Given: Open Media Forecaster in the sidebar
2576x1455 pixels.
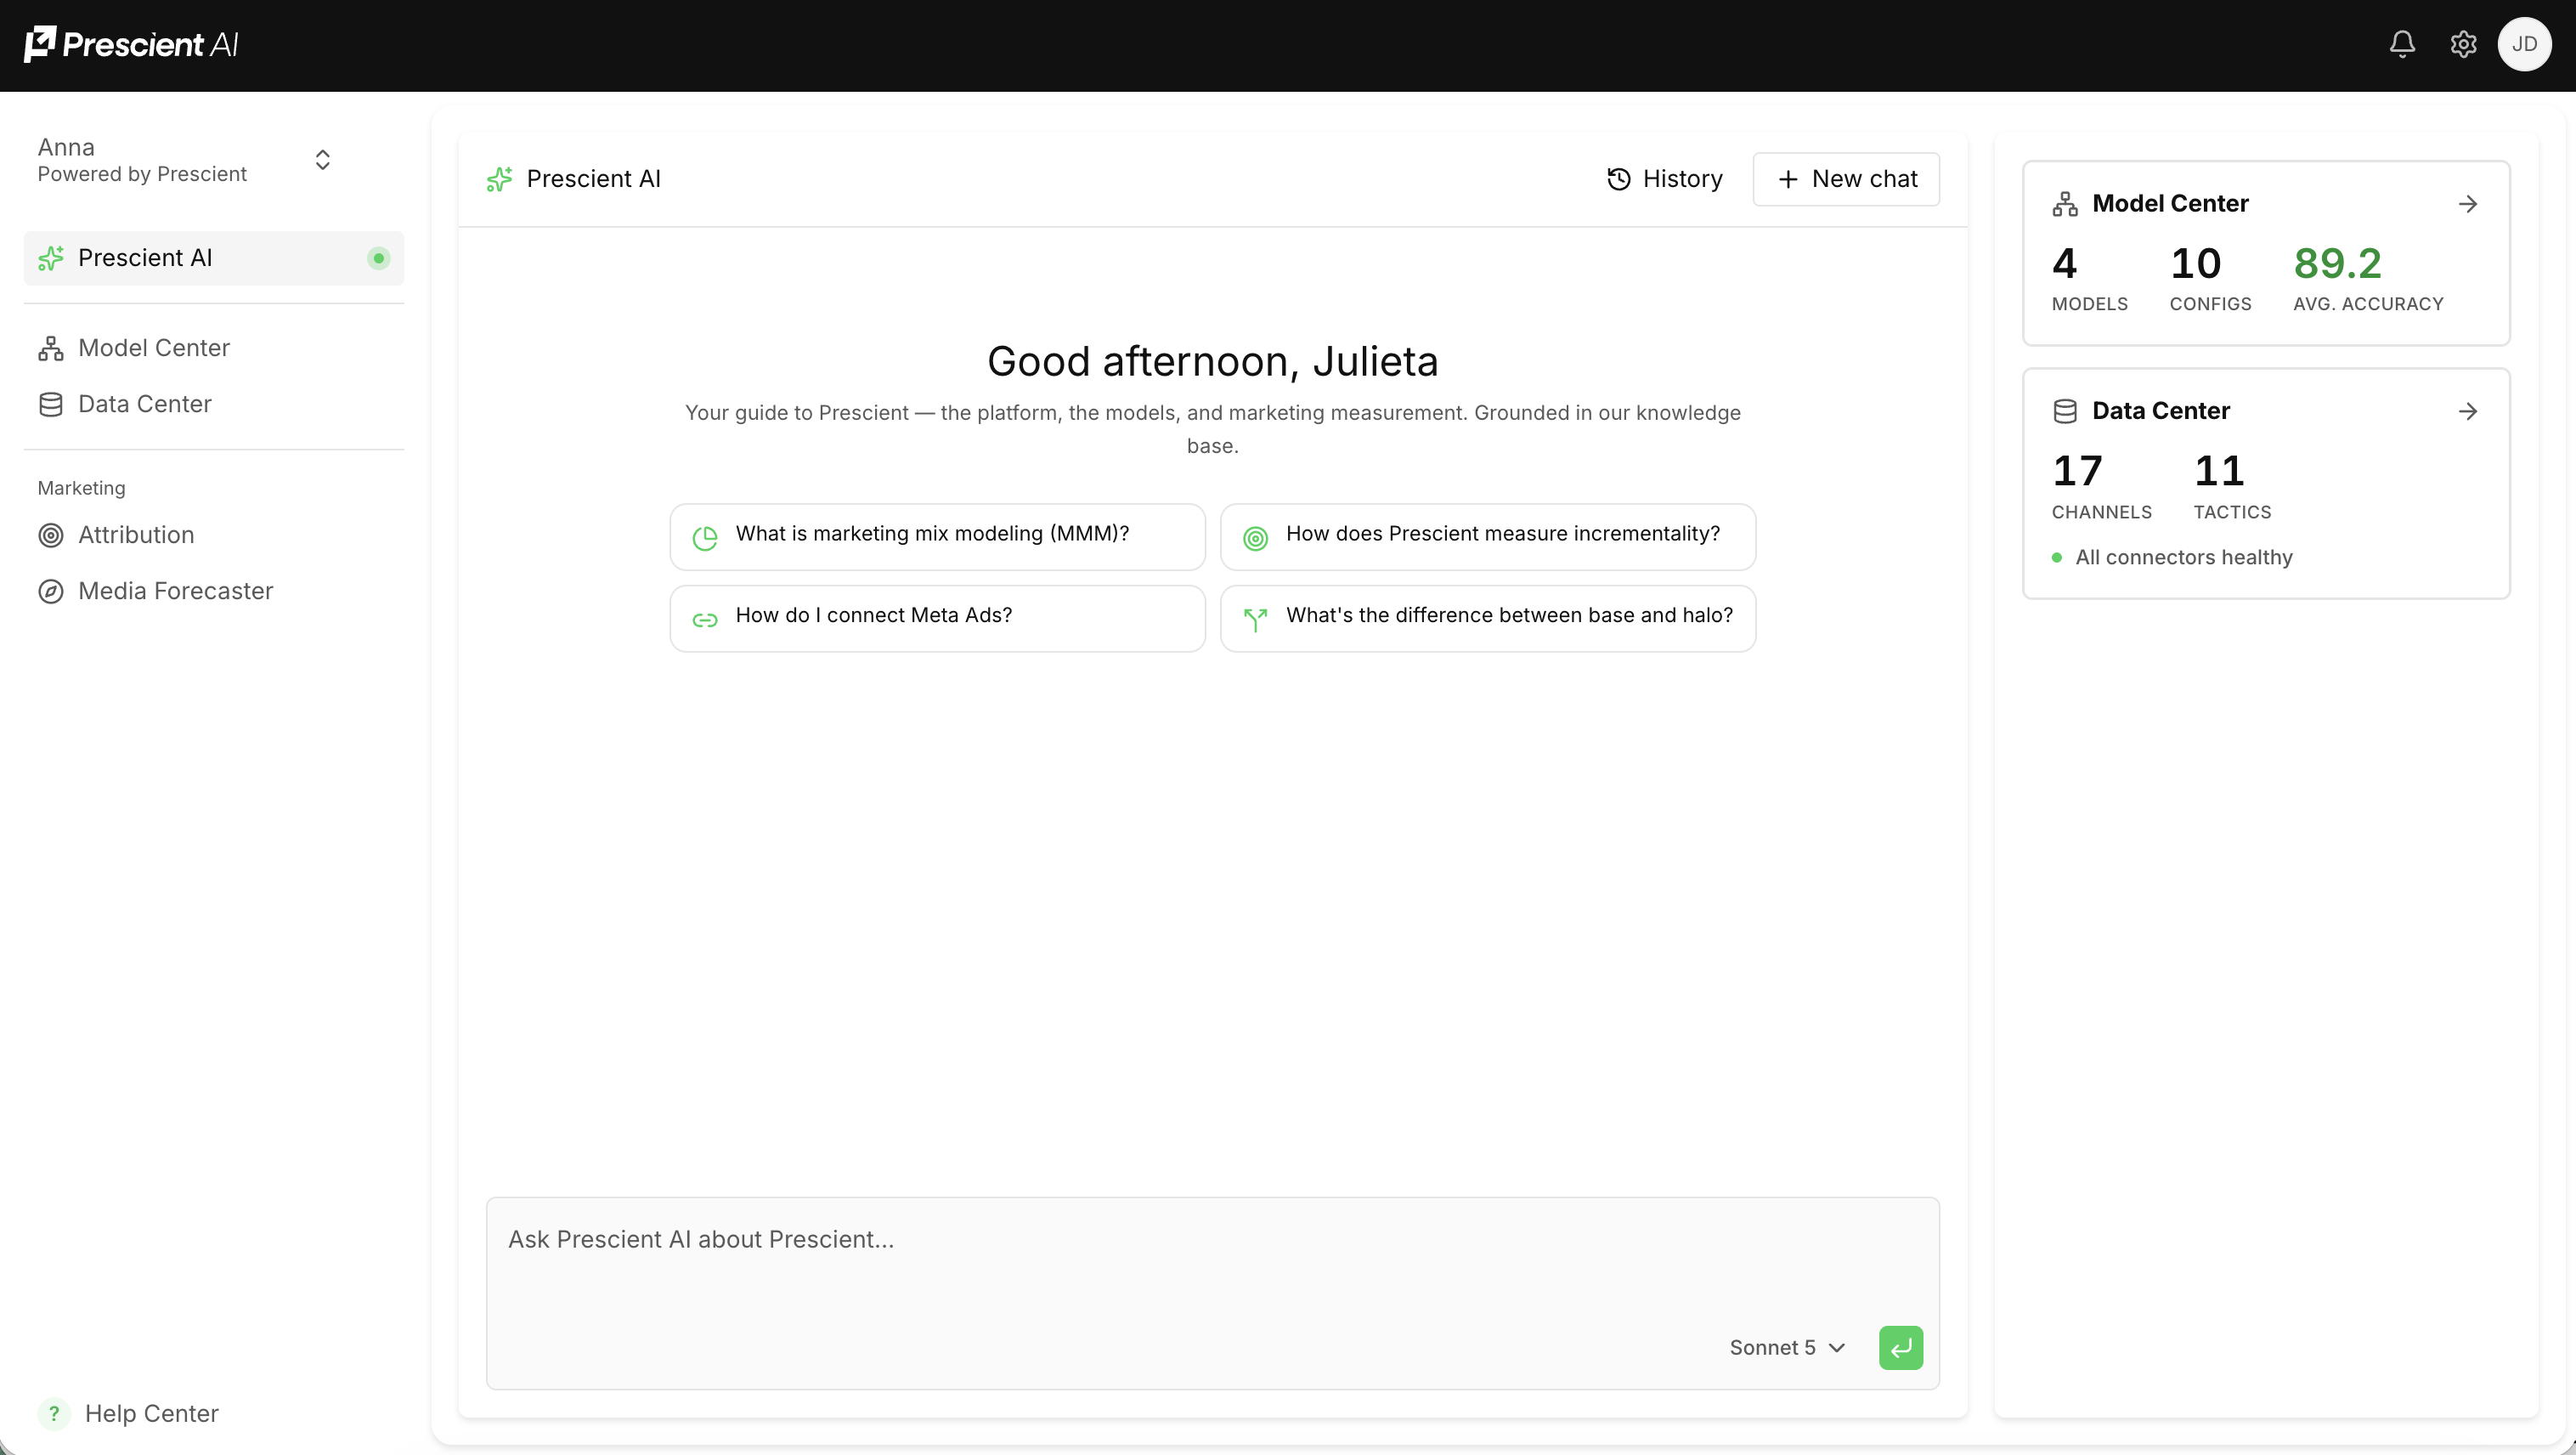Looking at the screenshot, I should [175, 591].
